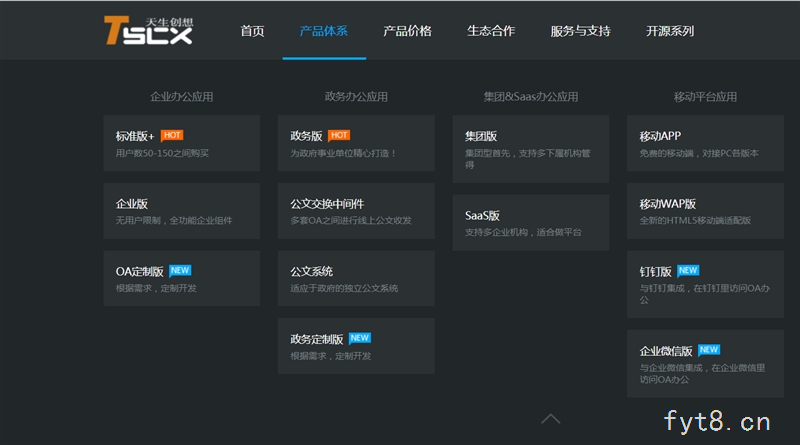The height and width of the screenshot is (445, 800).
Task: Collapse the menu with the up chevron
Action: point(550,418)
